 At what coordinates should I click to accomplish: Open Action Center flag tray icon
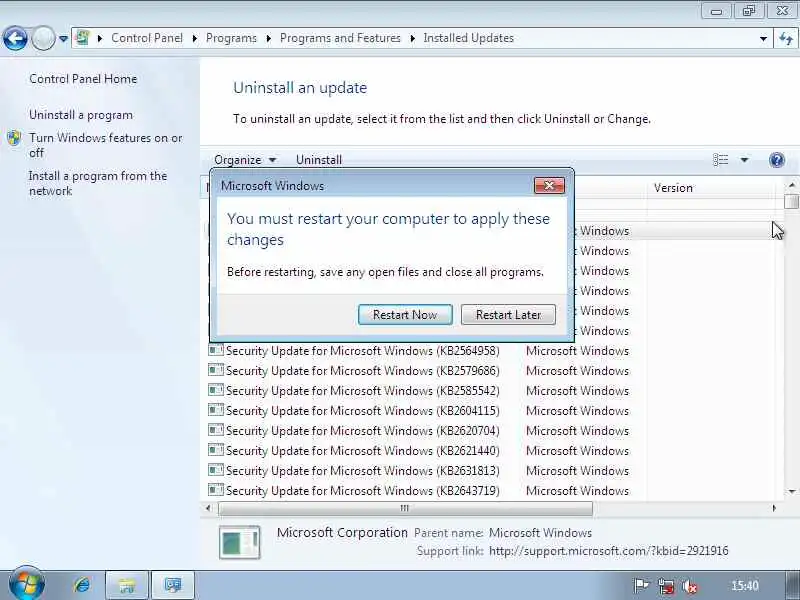(641, 586)
